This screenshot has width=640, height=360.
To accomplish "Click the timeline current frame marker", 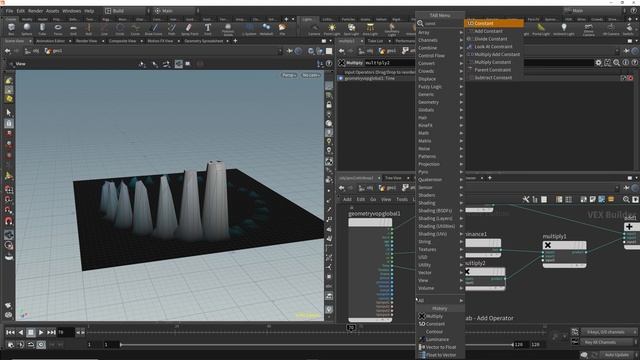I will tap(351, 328).
